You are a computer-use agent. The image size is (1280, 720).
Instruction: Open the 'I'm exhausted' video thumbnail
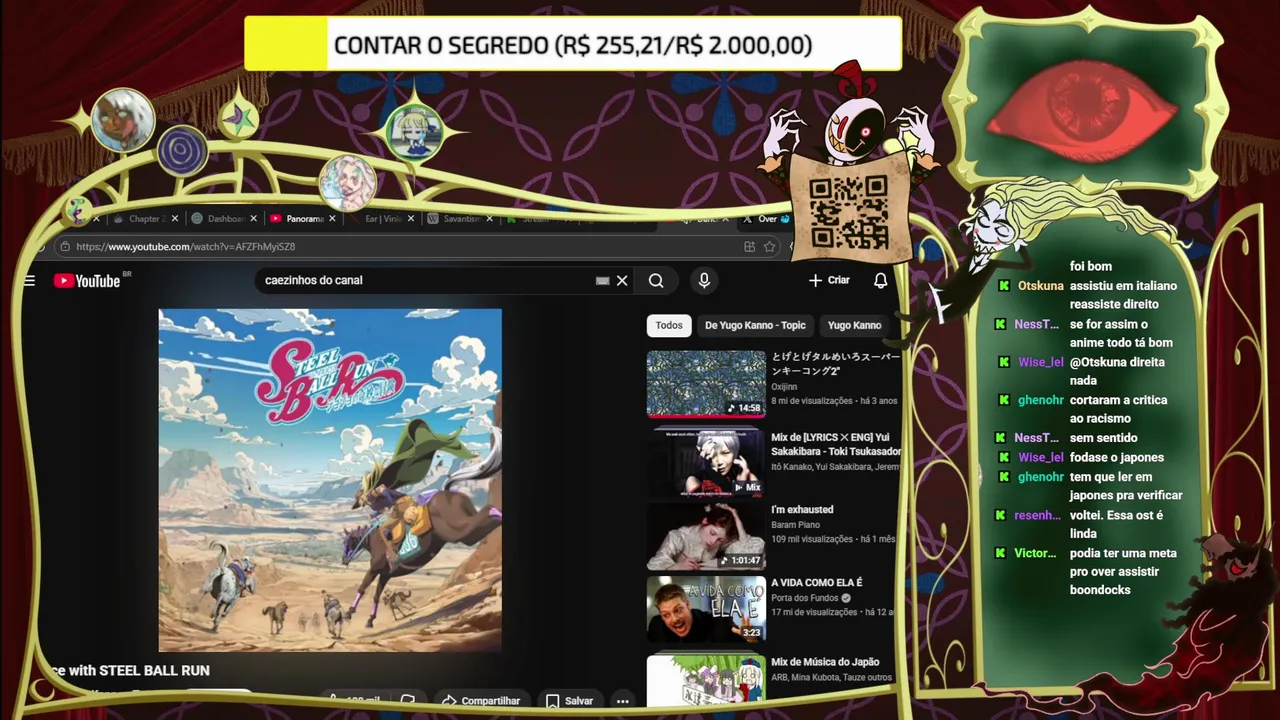pos(706,536)
